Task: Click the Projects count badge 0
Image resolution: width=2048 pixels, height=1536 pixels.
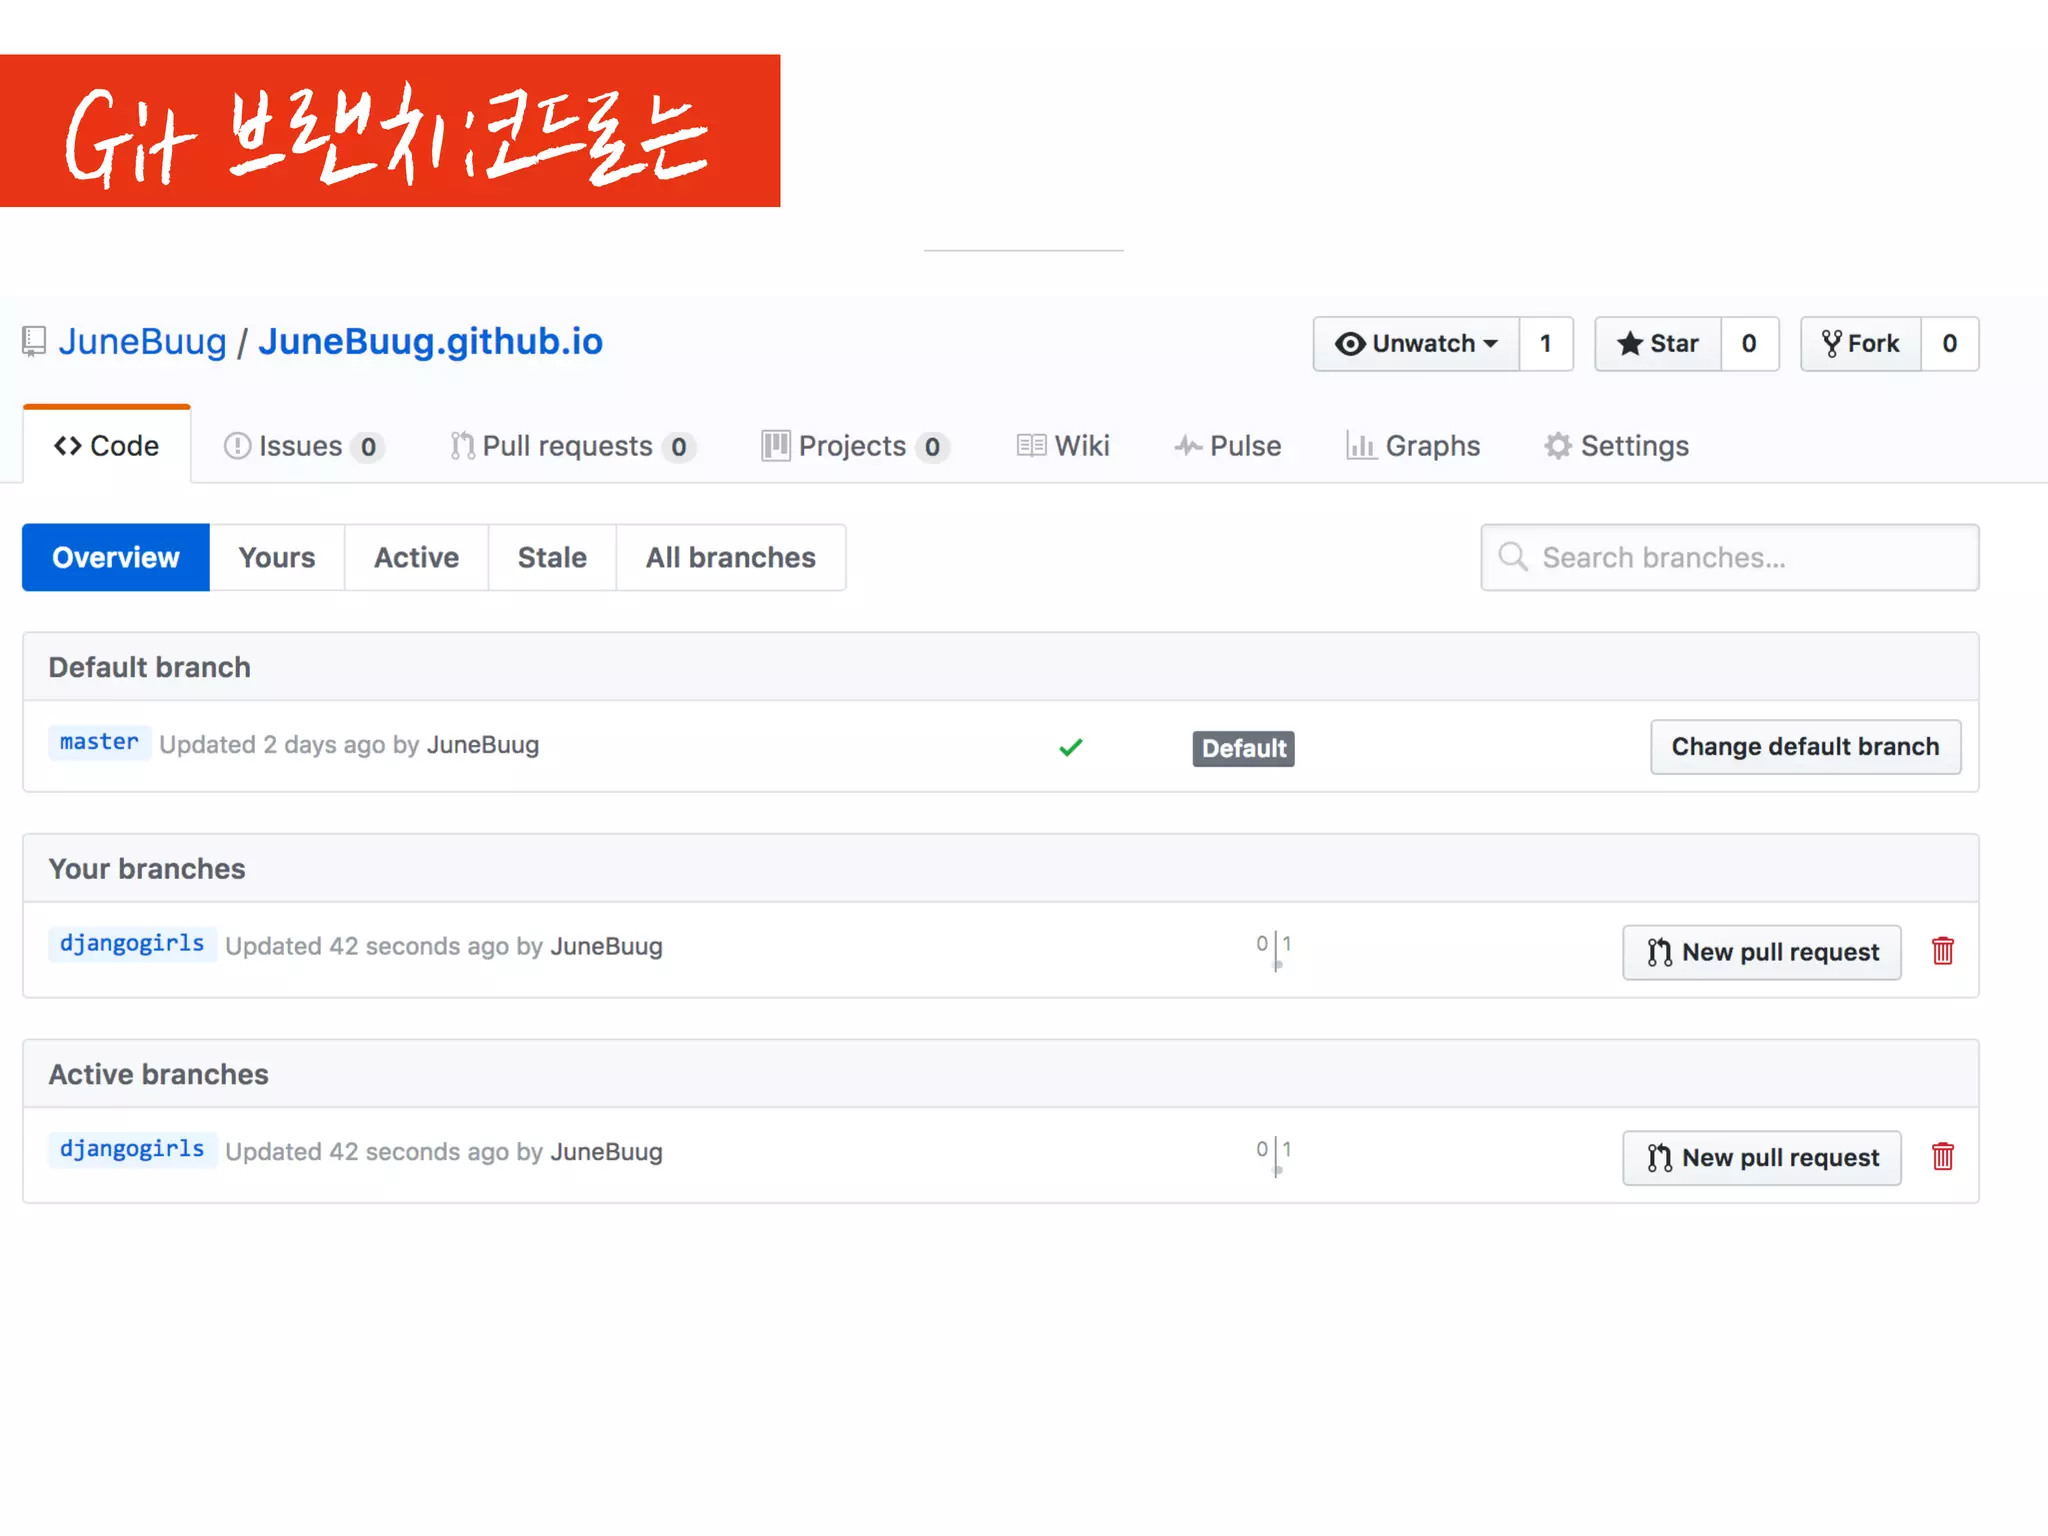Action: pos(932,447)
